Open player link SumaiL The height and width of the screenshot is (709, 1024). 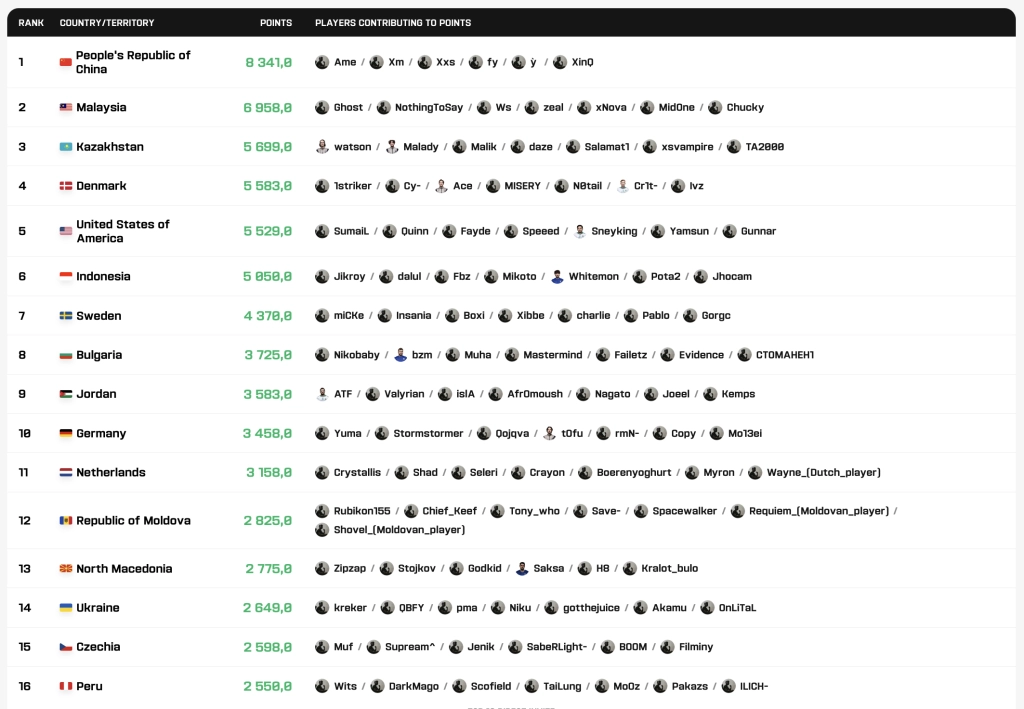point(351,231)
